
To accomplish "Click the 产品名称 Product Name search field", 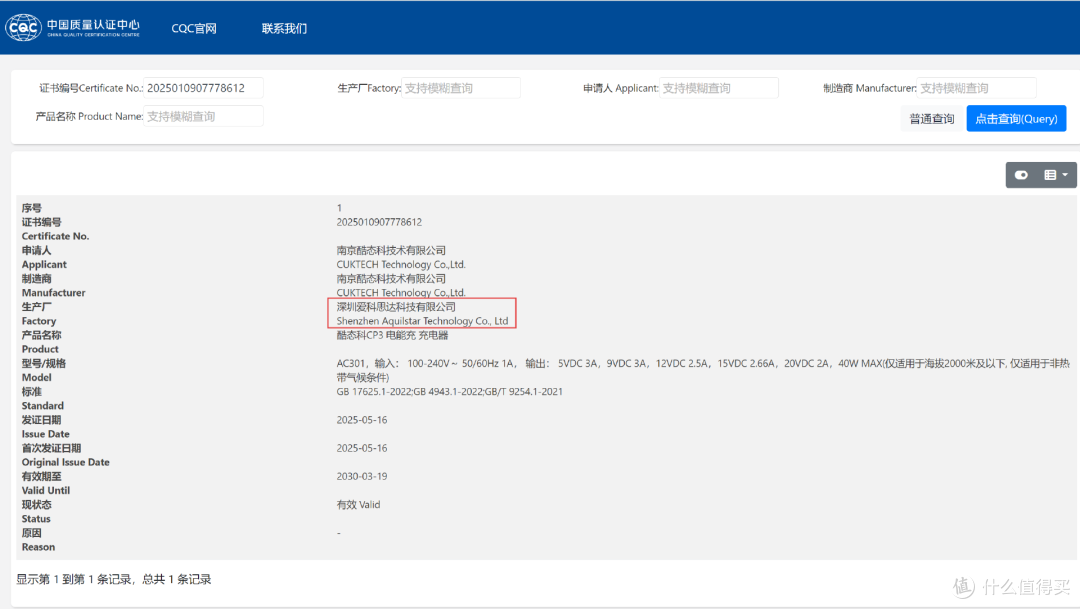I will point(203,116).
